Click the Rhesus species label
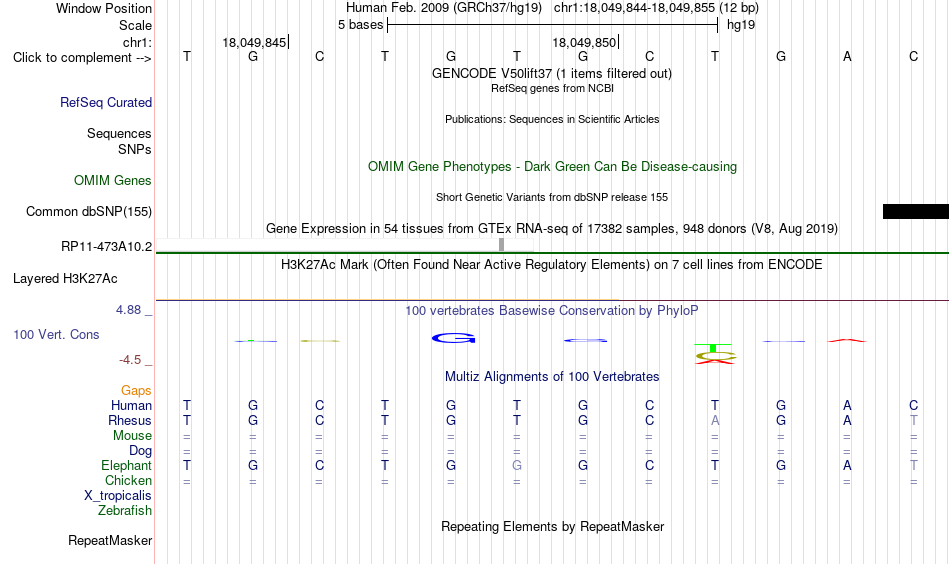The image size is (950, 564). (x=130, y=420)
